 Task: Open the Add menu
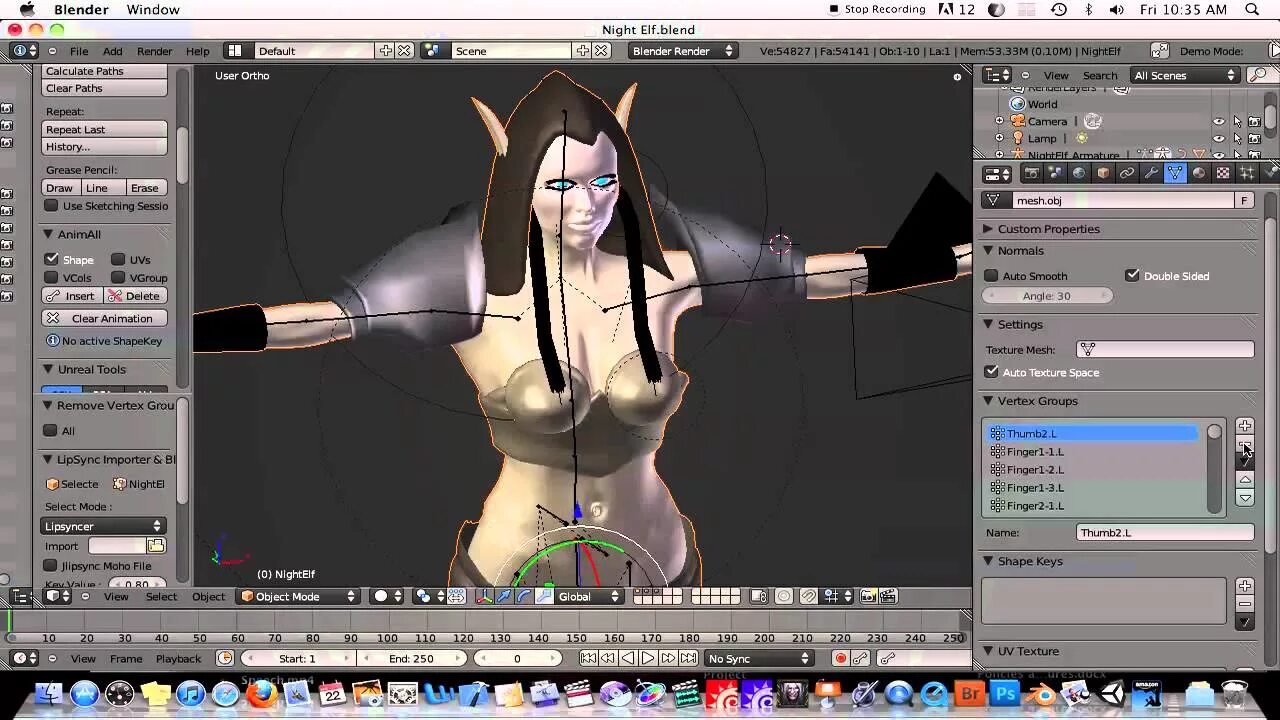113,51
